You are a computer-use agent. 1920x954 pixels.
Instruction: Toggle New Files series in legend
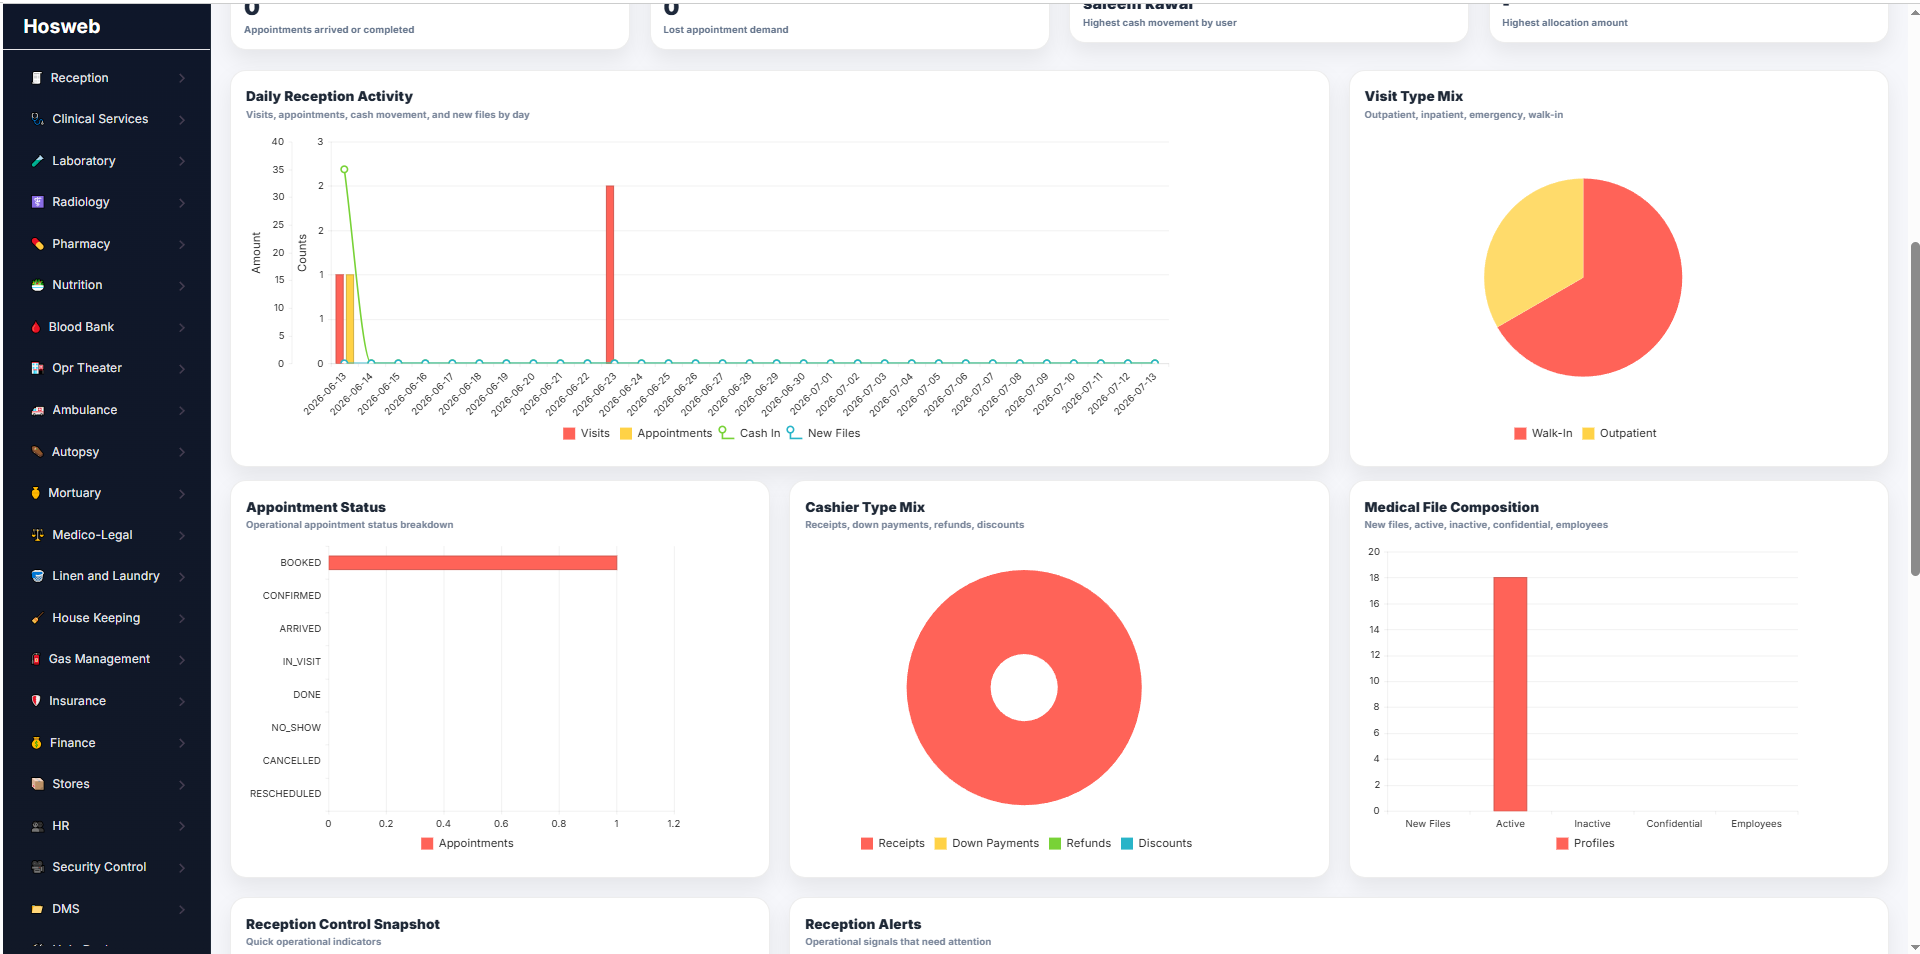[823, 433]
